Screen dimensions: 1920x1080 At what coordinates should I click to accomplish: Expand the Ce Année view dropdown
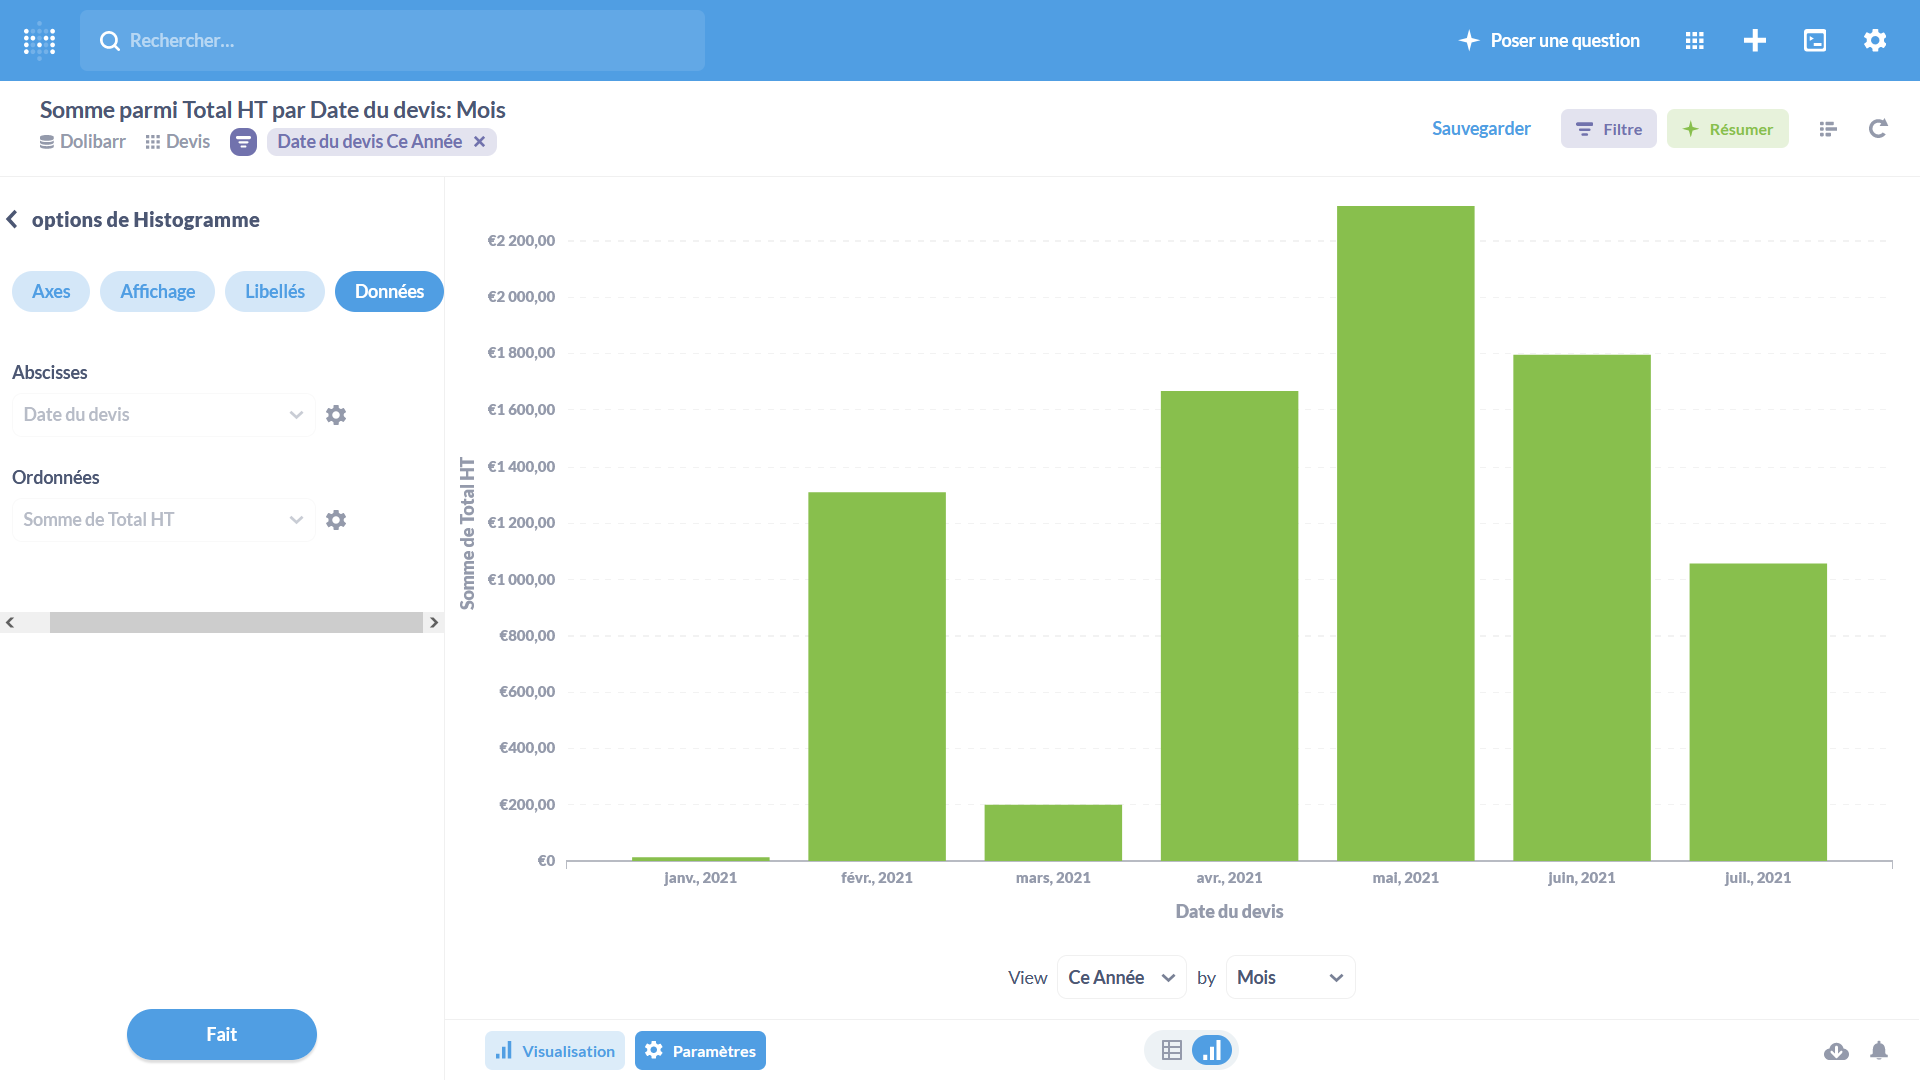[x=1120, y=977]
